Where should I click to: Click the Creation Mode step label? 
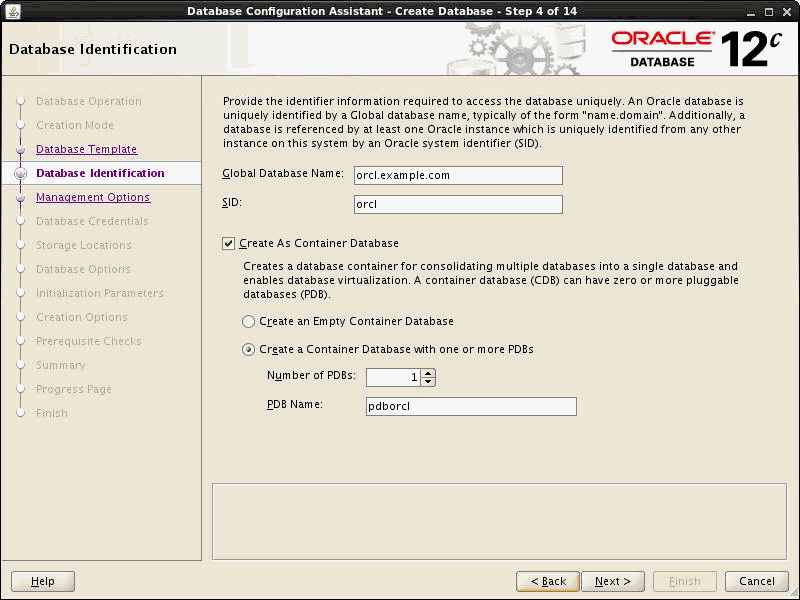click(x=75, y=126)
